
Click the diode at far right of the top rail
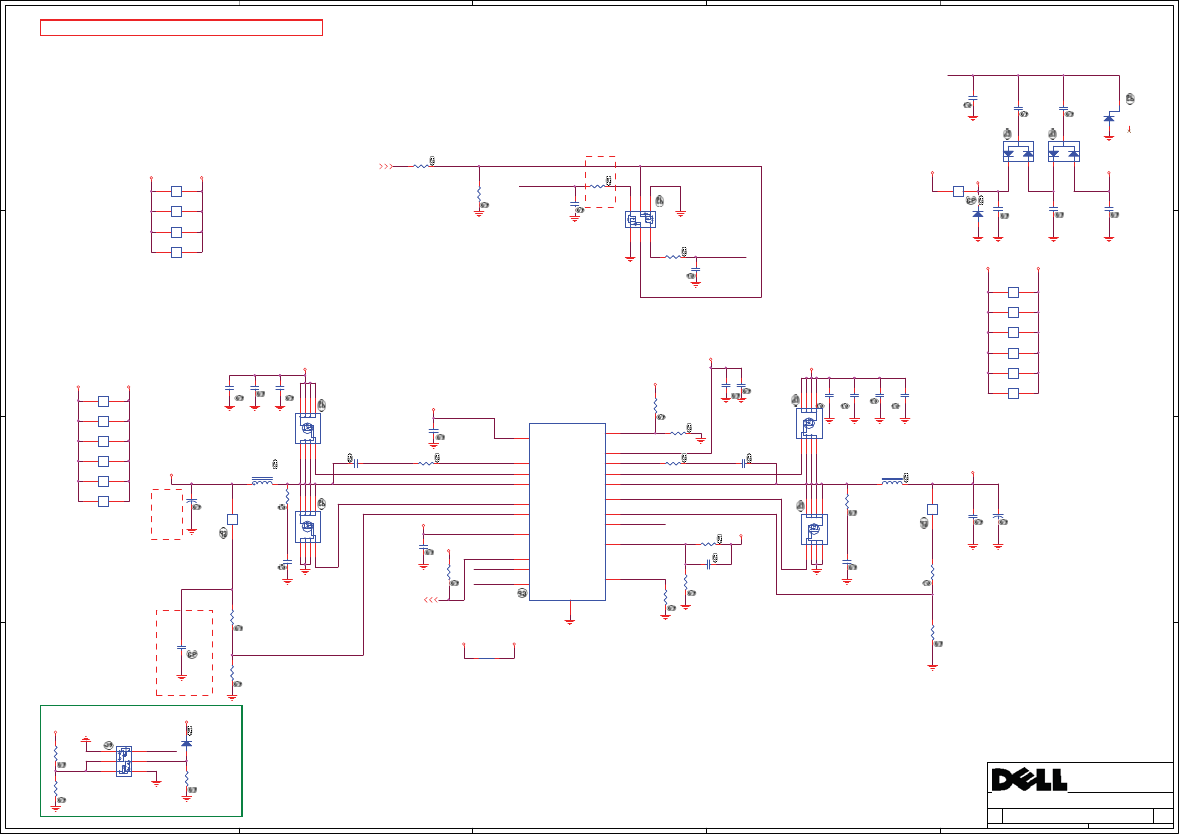[x=1108, y=118]
